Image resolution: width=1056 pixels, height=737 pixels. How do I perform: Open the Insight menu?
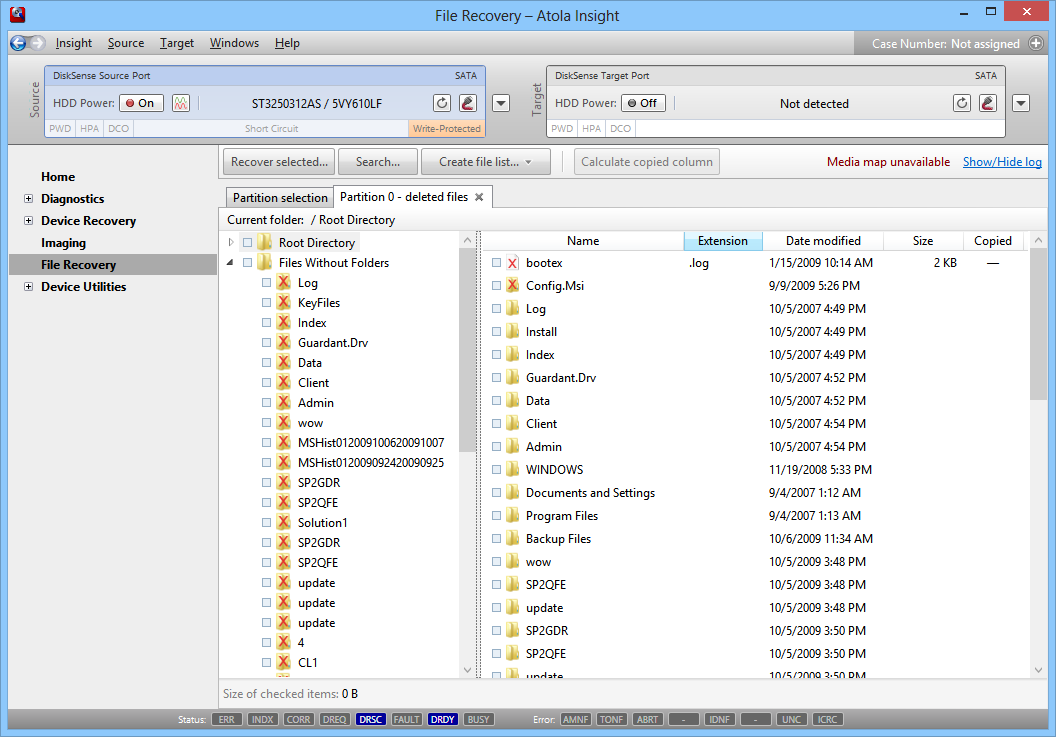tap(73, 43)
